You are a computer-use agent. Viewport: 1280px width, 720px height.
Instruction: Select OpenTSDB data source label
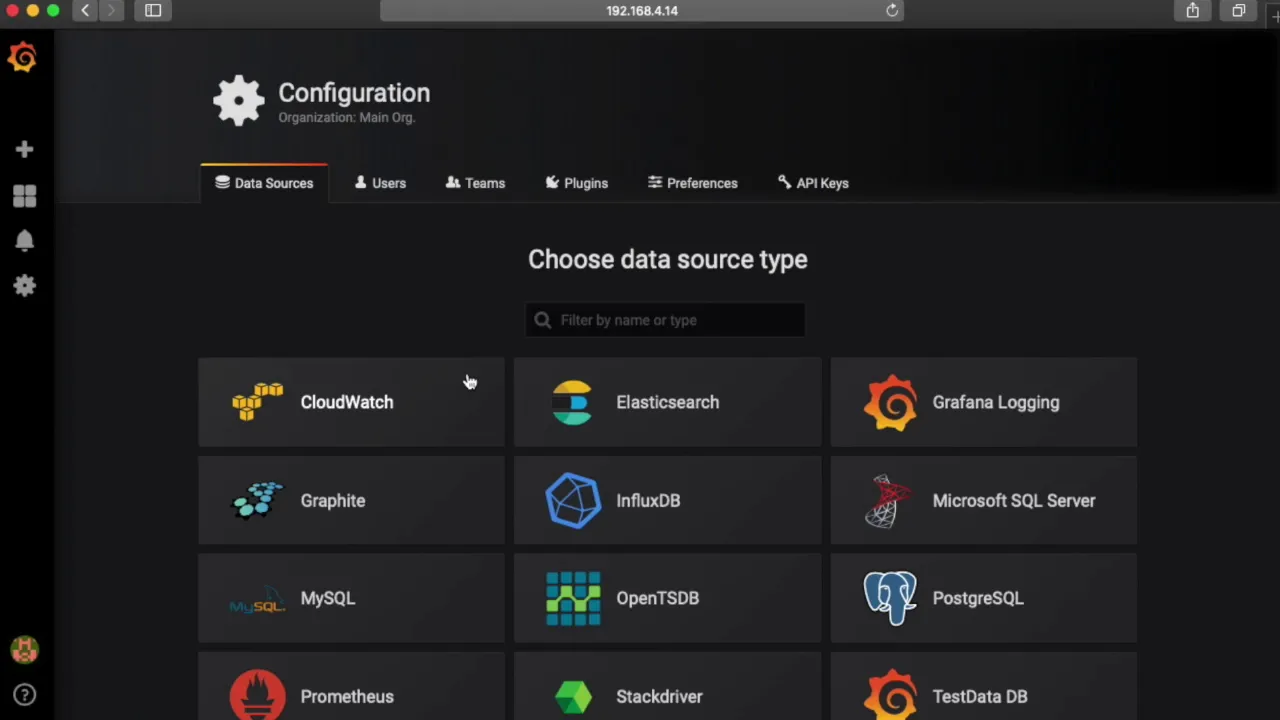click(657, 598)
